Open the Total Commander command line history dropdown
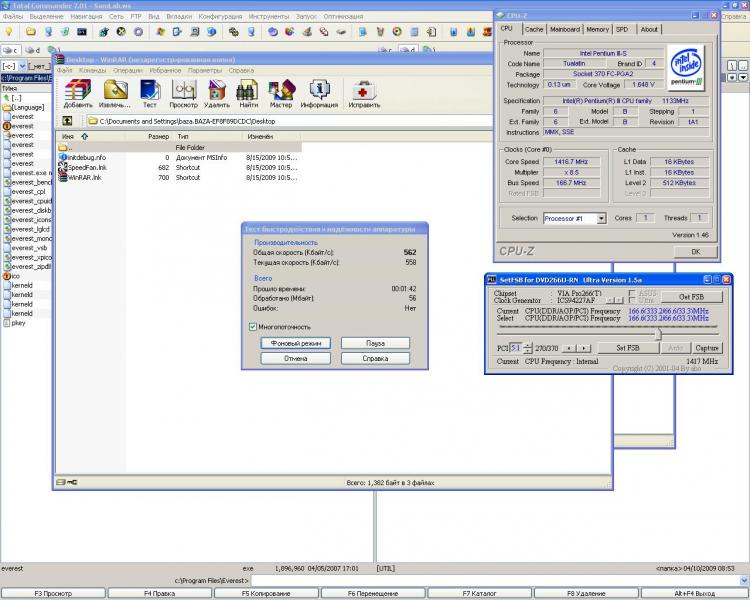Viewport: 750px width, 600px height. (x=744, y=580)
